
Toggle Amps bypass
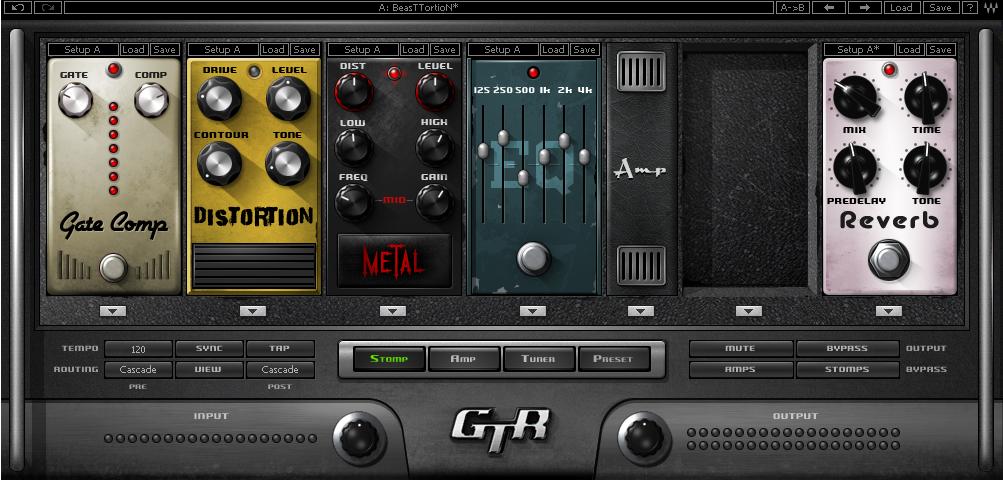tap(740, 370)
